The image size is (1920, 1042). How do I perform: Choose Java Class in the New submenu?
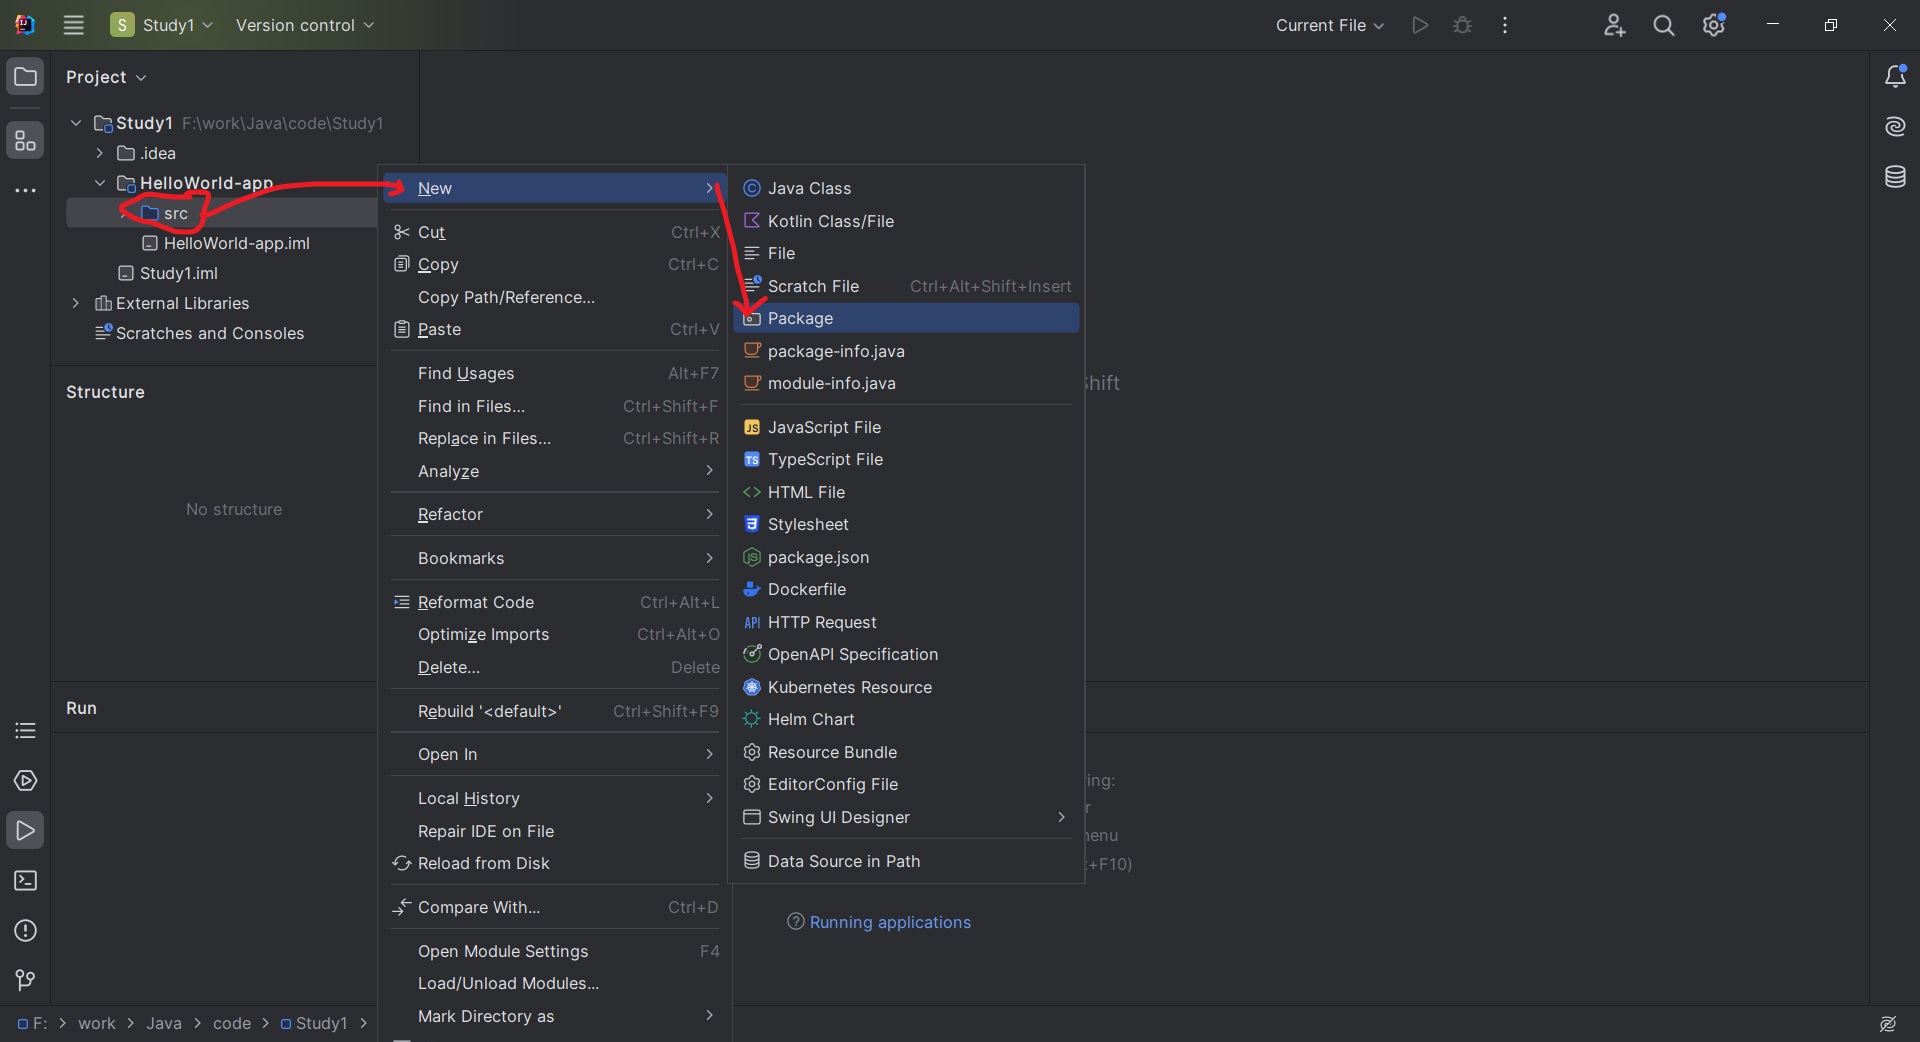tap(809, 188)
